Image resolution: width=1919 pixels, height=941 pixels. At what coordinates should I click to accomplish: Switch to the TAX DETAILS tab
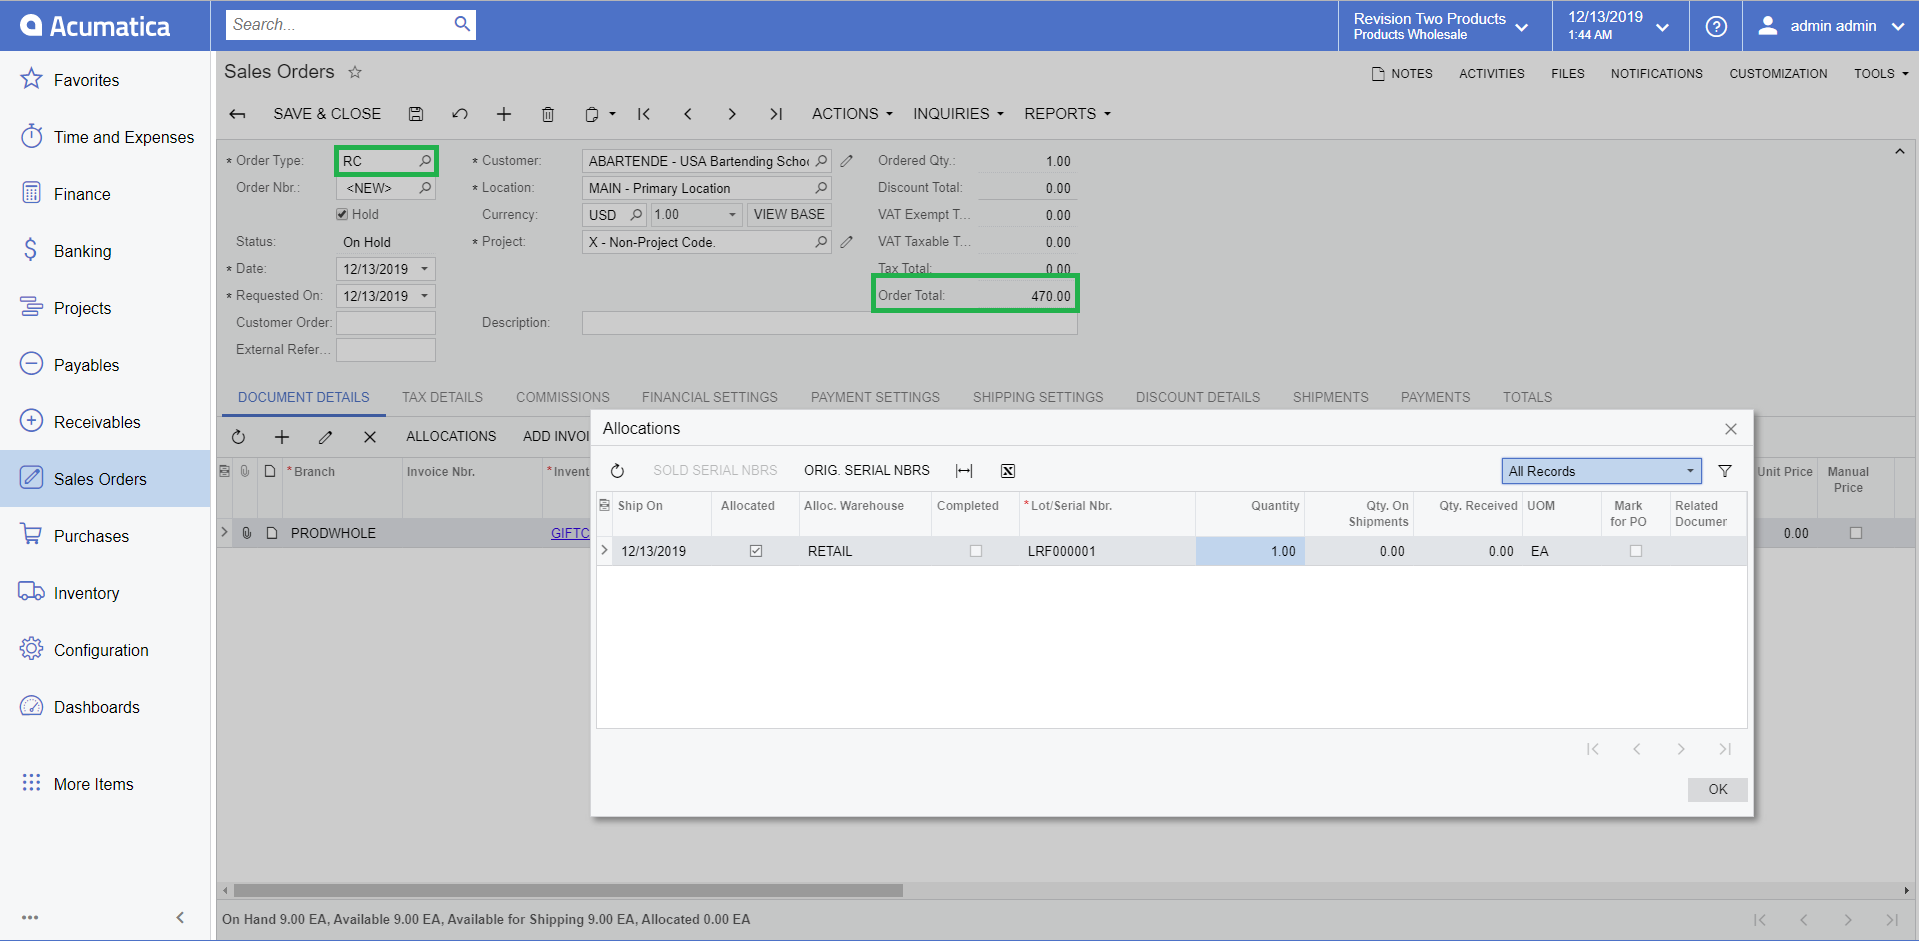tap(442, 397)
